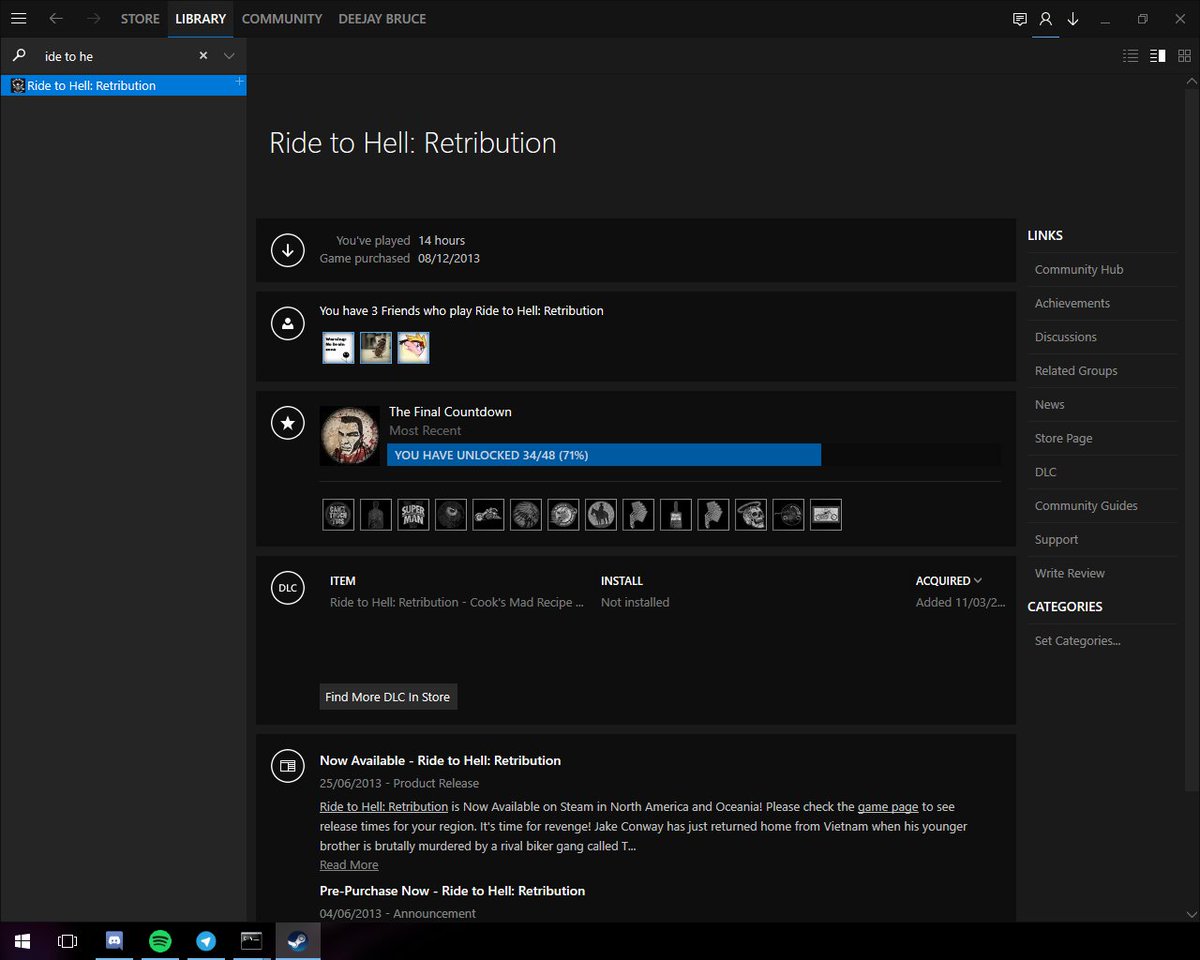
Task: Click the scrollbar up arrow
Action: coord(1191,81)
